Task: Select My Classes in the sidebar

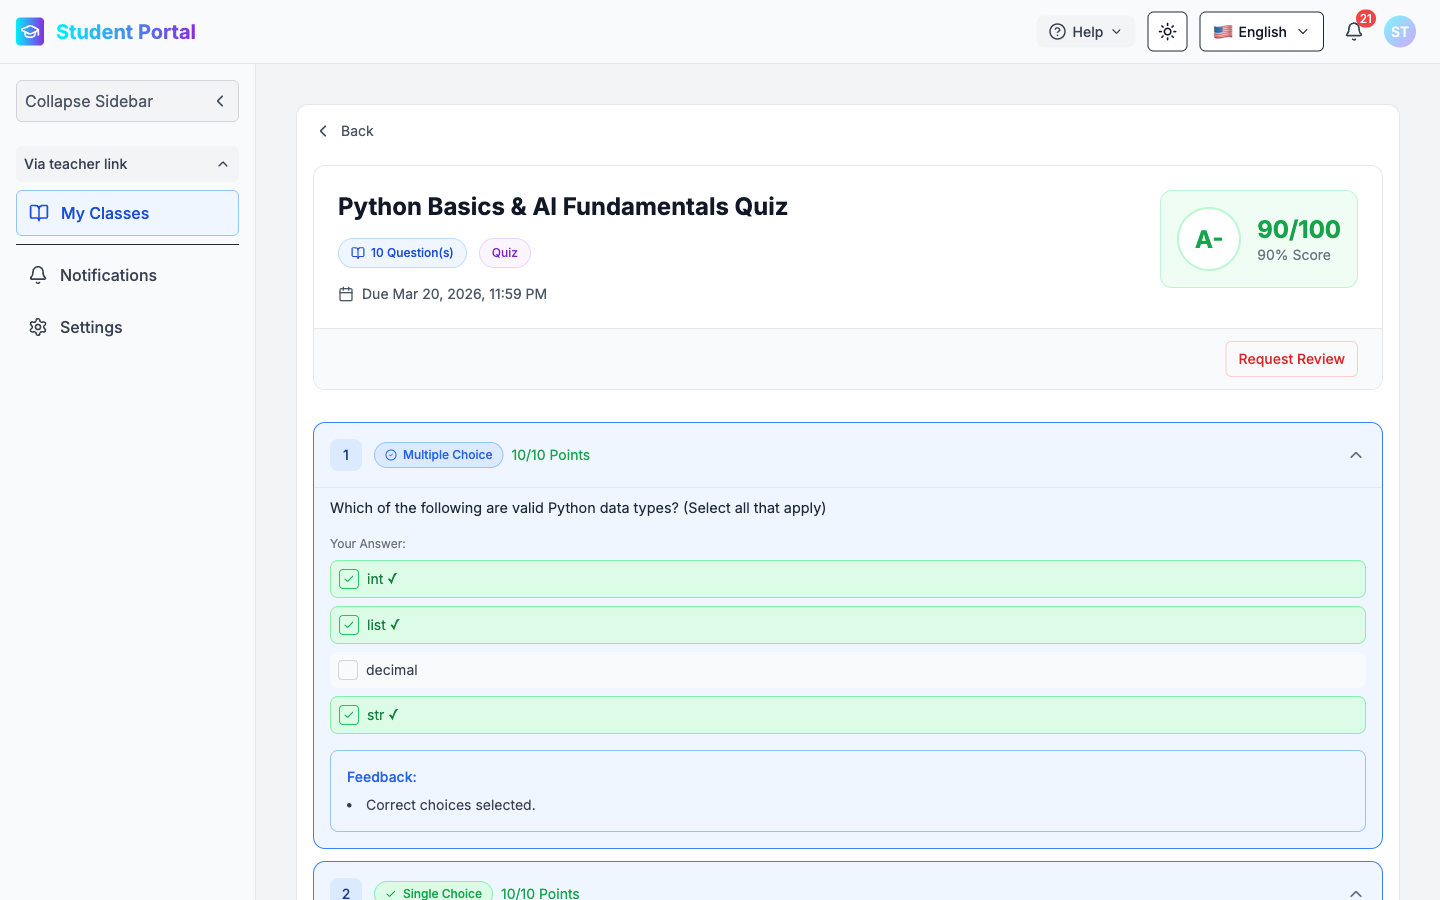Action: pyautogui.click(x=127, y=213)
